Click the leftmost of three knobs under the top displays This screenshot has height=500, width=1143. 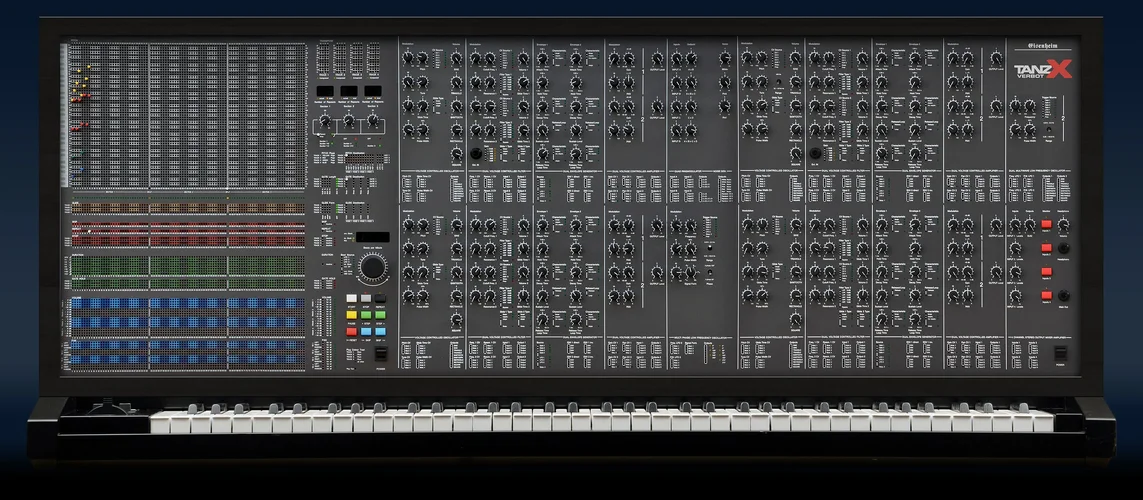coord(325,123)
